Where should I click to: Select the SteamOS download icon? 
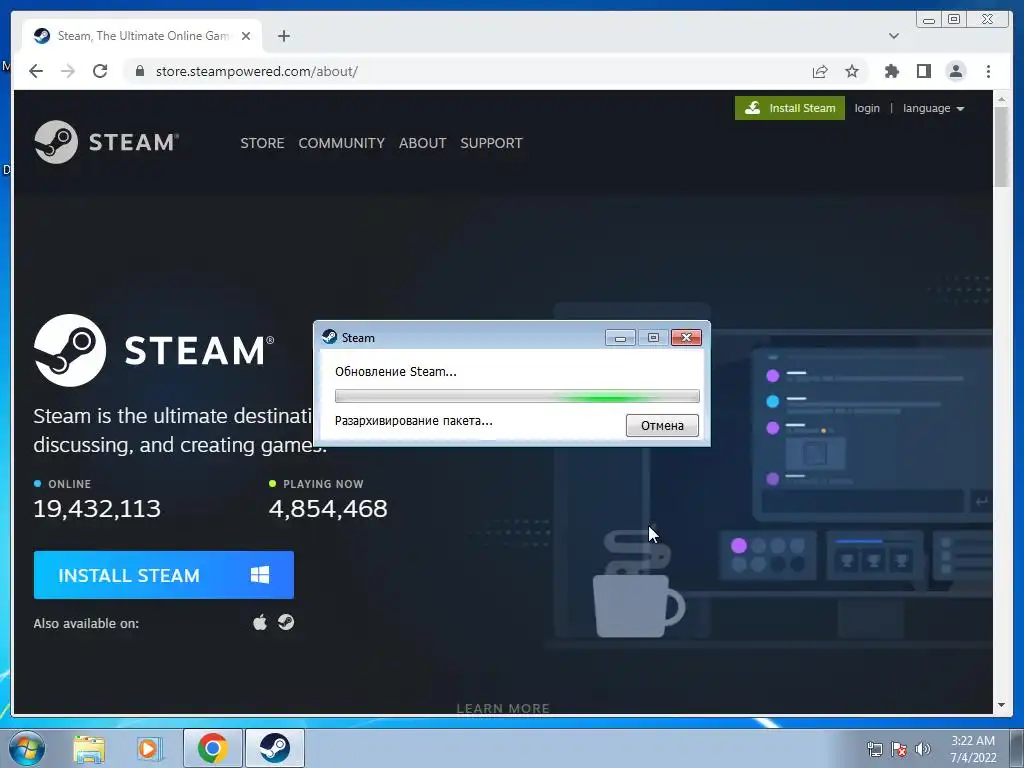click(286, 622)
